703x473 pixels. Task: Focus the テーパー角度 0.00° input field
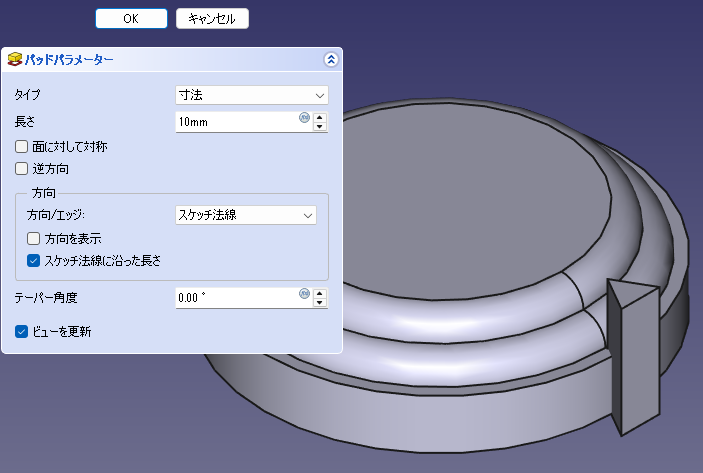coord(235,298)
